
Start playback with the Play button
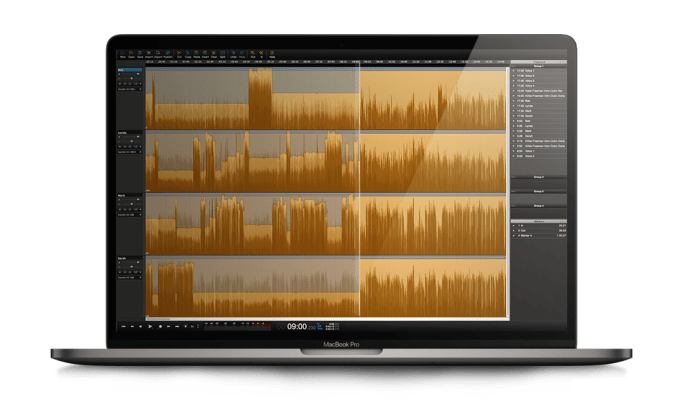click(x=150, y=326)
